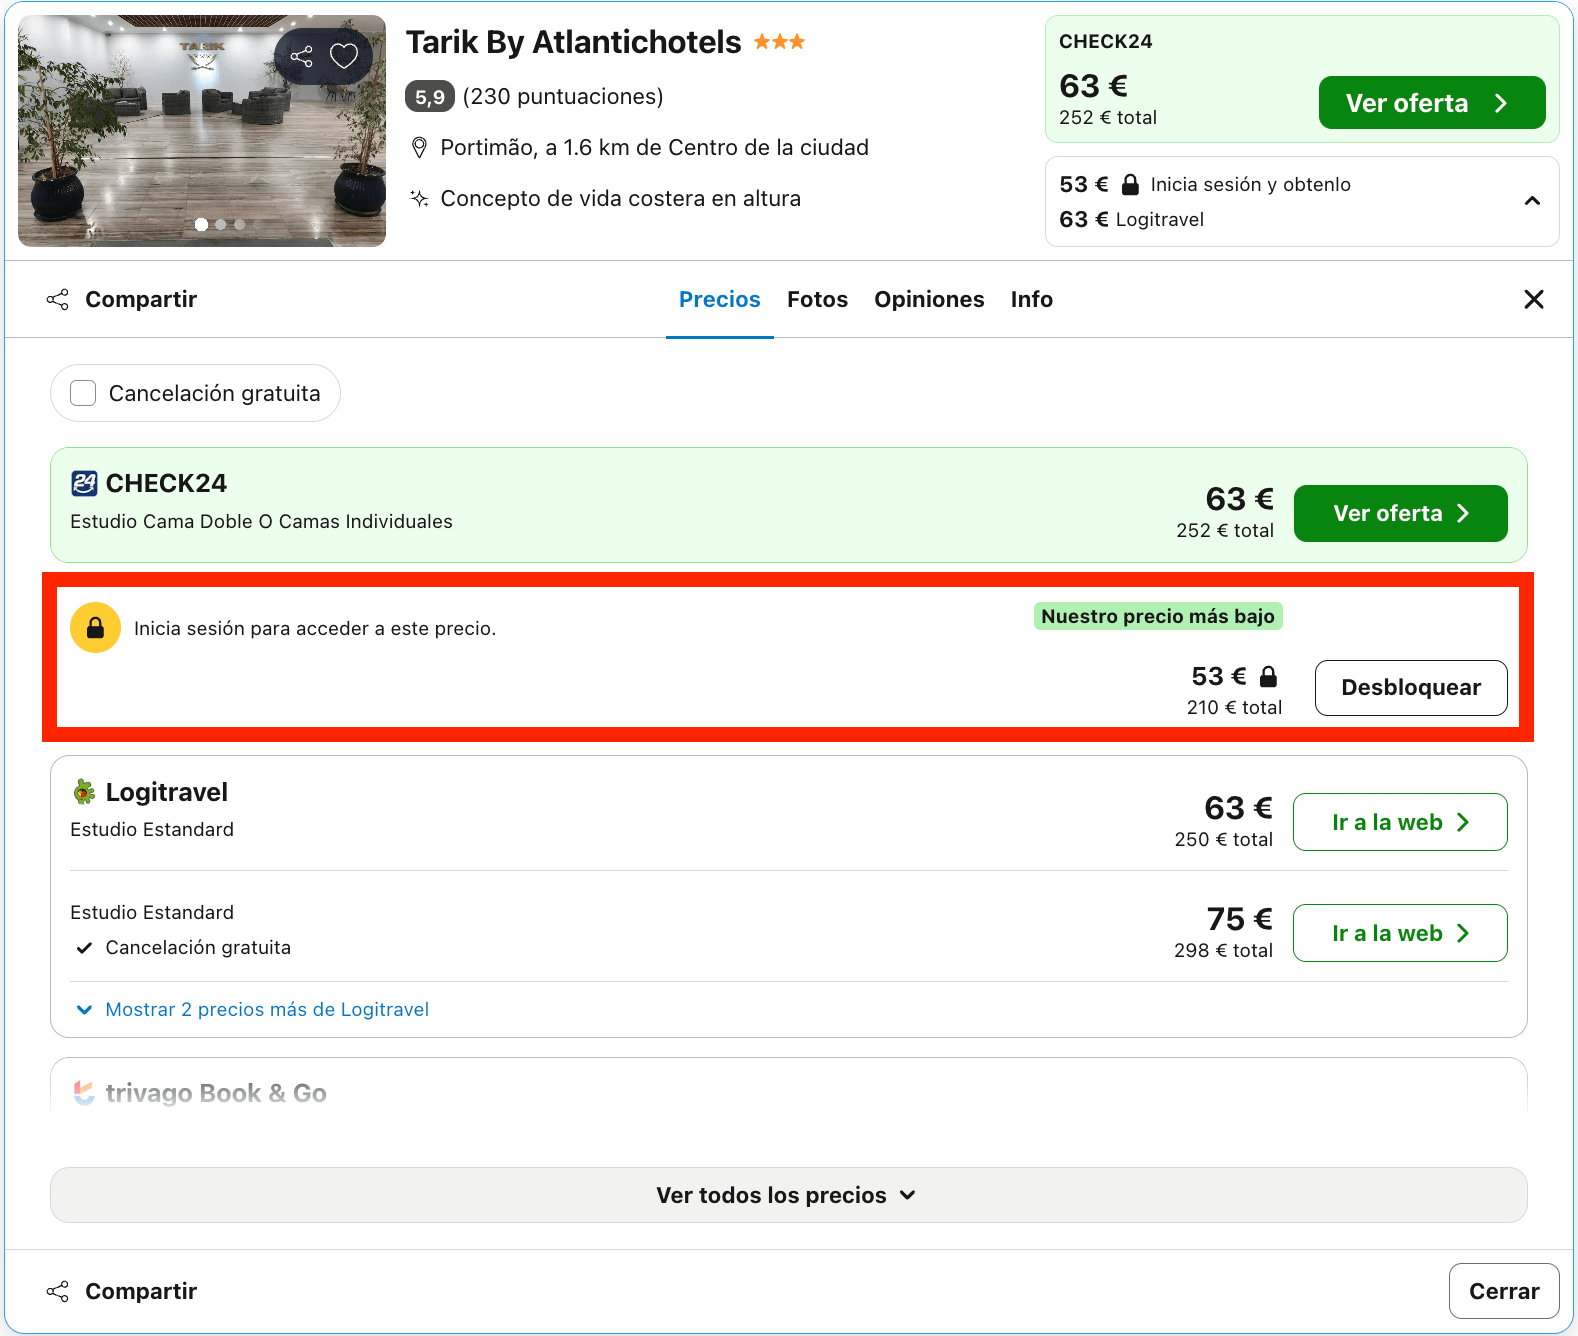Click the 210 € total text
Image resolution: width=1578 pixels, height=1336 pixels.
click(1234, 707)
